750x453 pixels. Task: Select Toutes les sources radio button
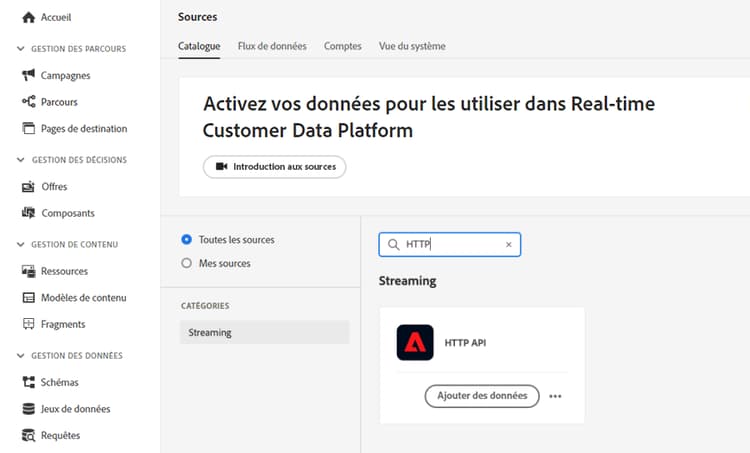[187, 239]
